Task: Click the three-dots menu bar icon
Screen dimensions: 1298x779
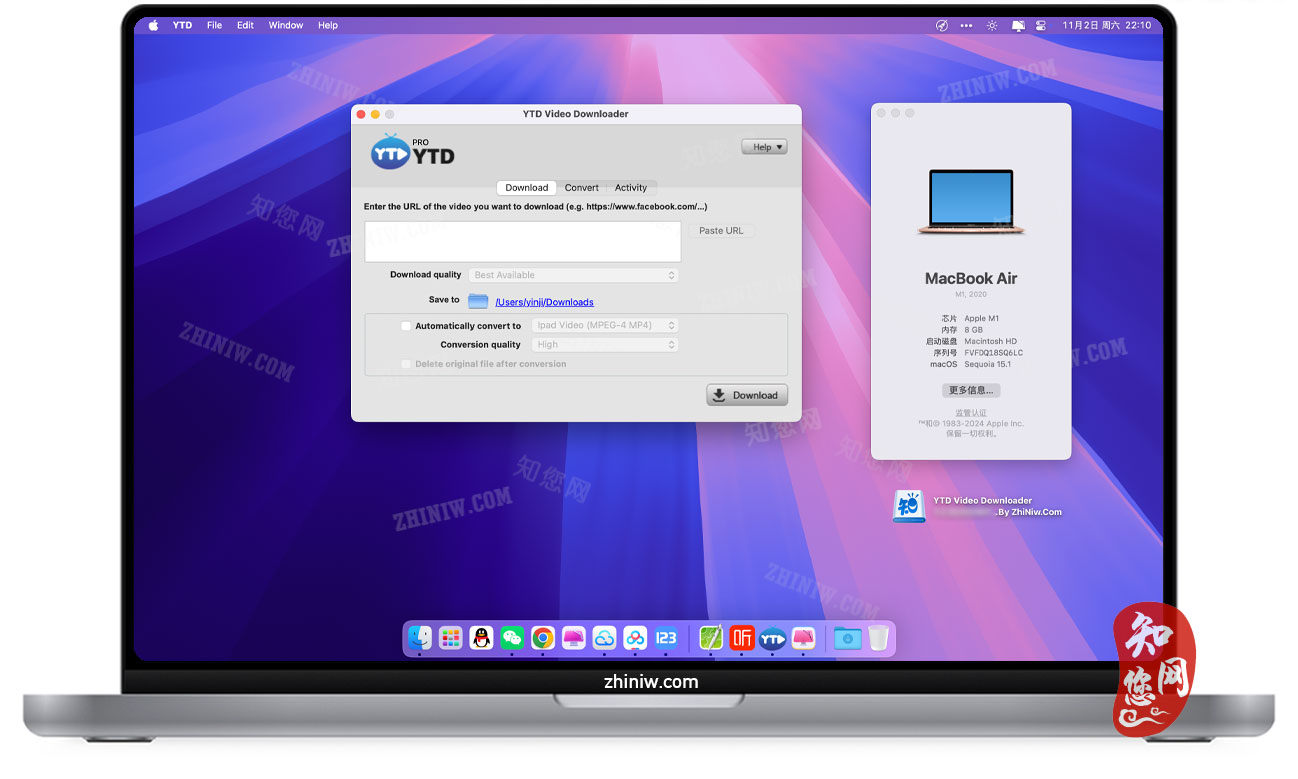Action: (x=966, y=25)
